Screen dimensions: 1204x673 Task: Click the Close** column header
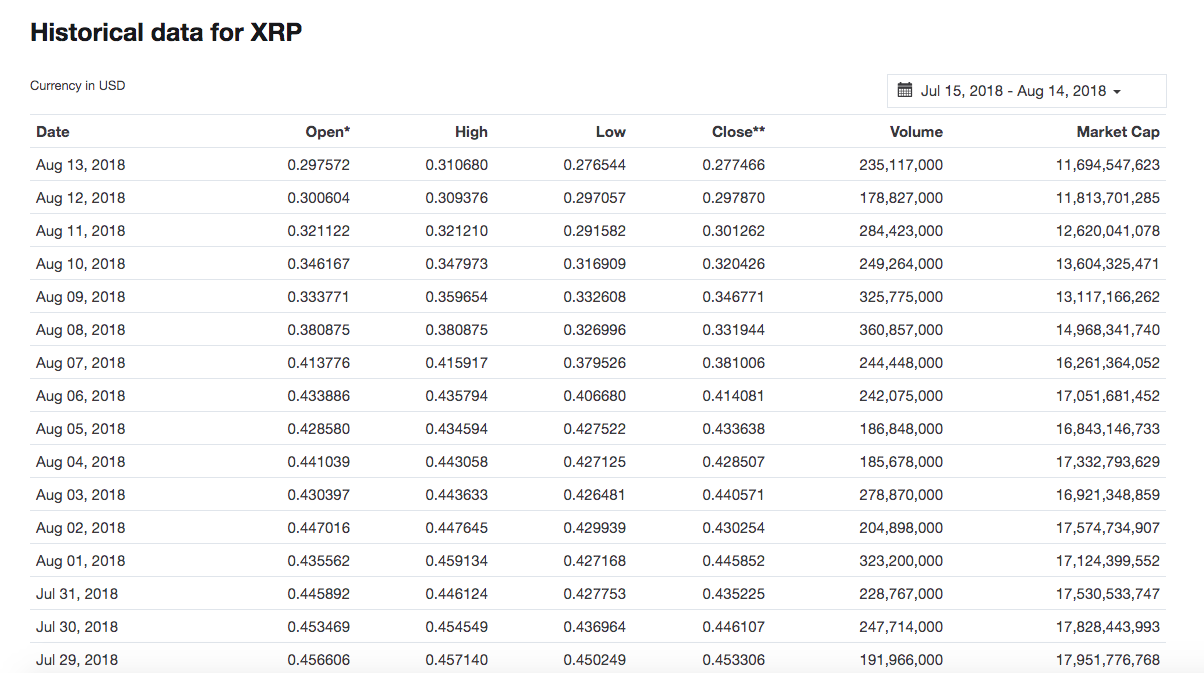pos(739,132)
